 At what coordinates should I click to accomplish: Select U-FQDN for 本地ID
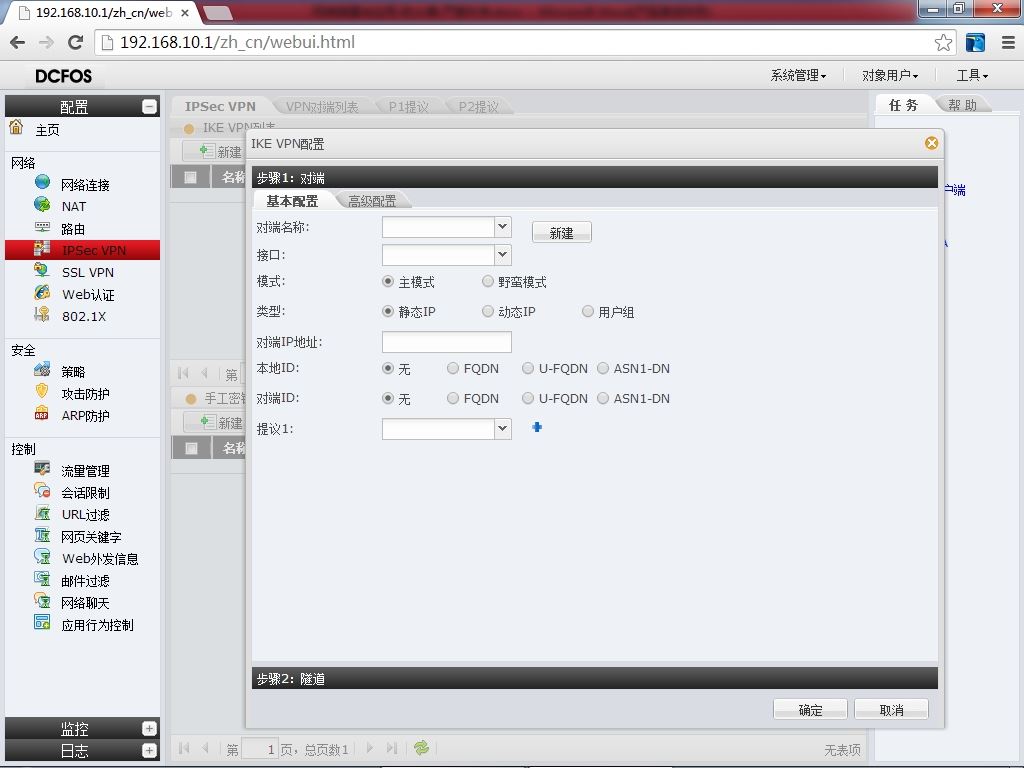(x=528, y=368)
